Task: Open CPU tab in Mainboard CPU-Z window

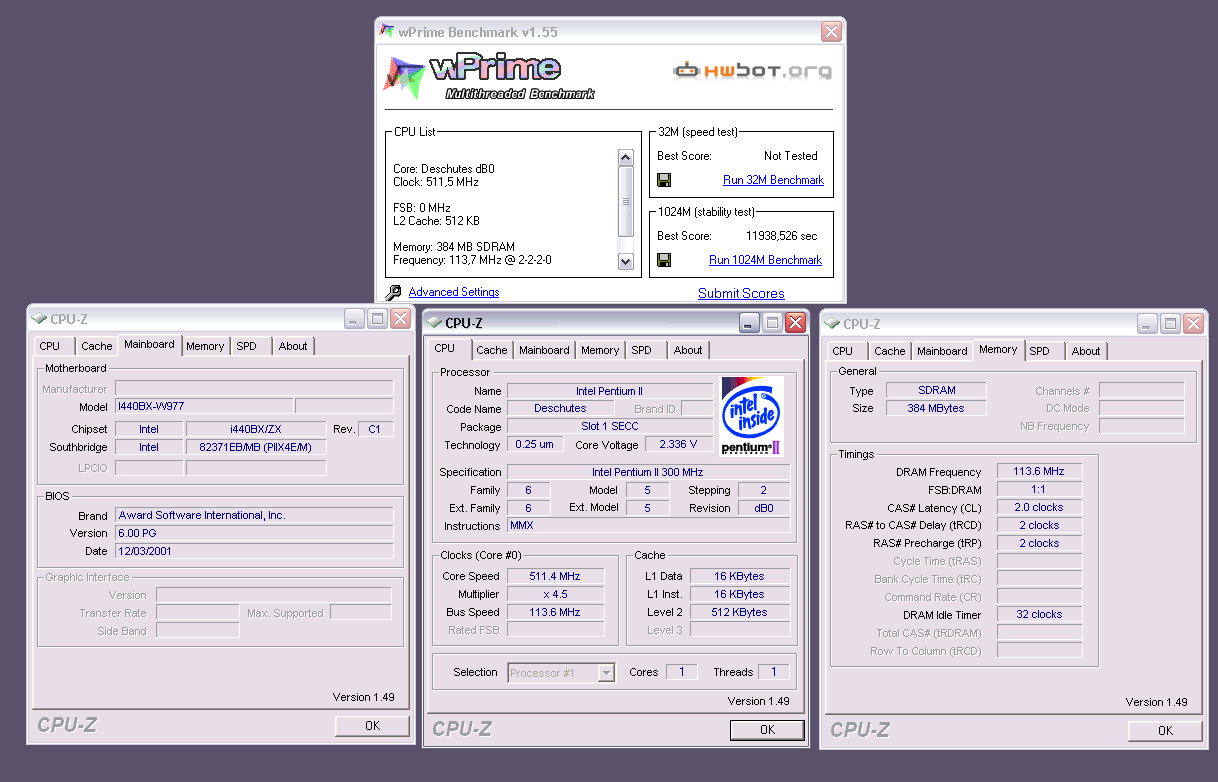Action: point(50,346)
